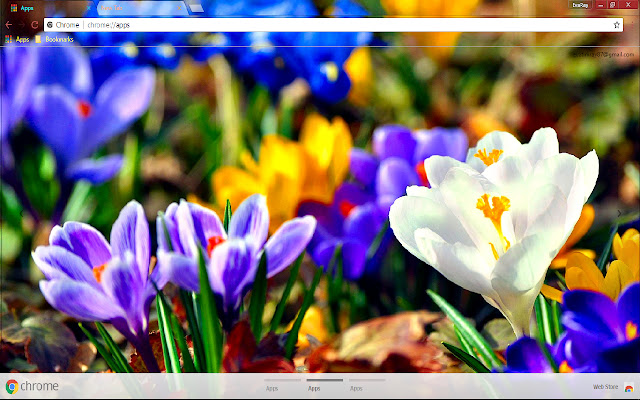
Task: Go back using the back arrow
Action: [x=9, y=25]
